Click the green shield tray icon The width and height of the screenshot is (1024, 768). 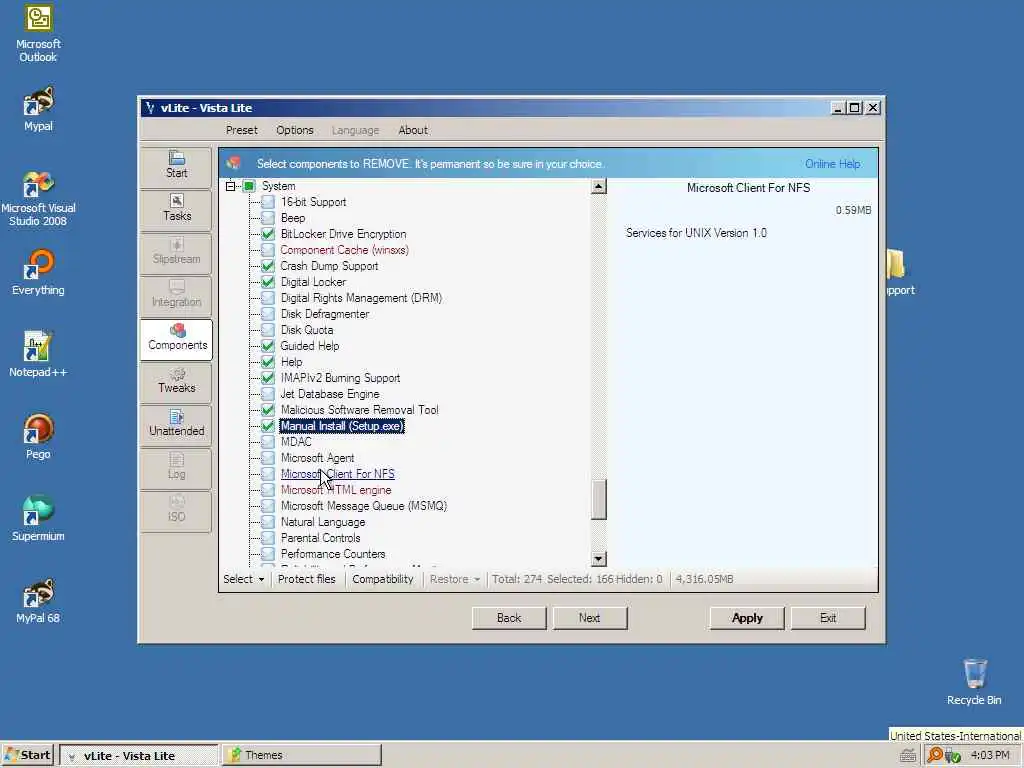coord(952,756)
